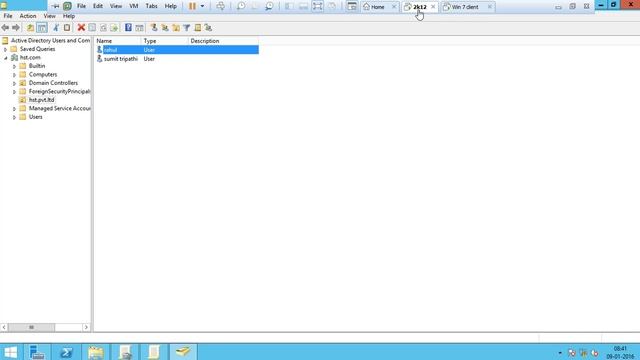Click the Back arrow in ADUC toolbar
The image size is (640, 360).
(5, 28)
